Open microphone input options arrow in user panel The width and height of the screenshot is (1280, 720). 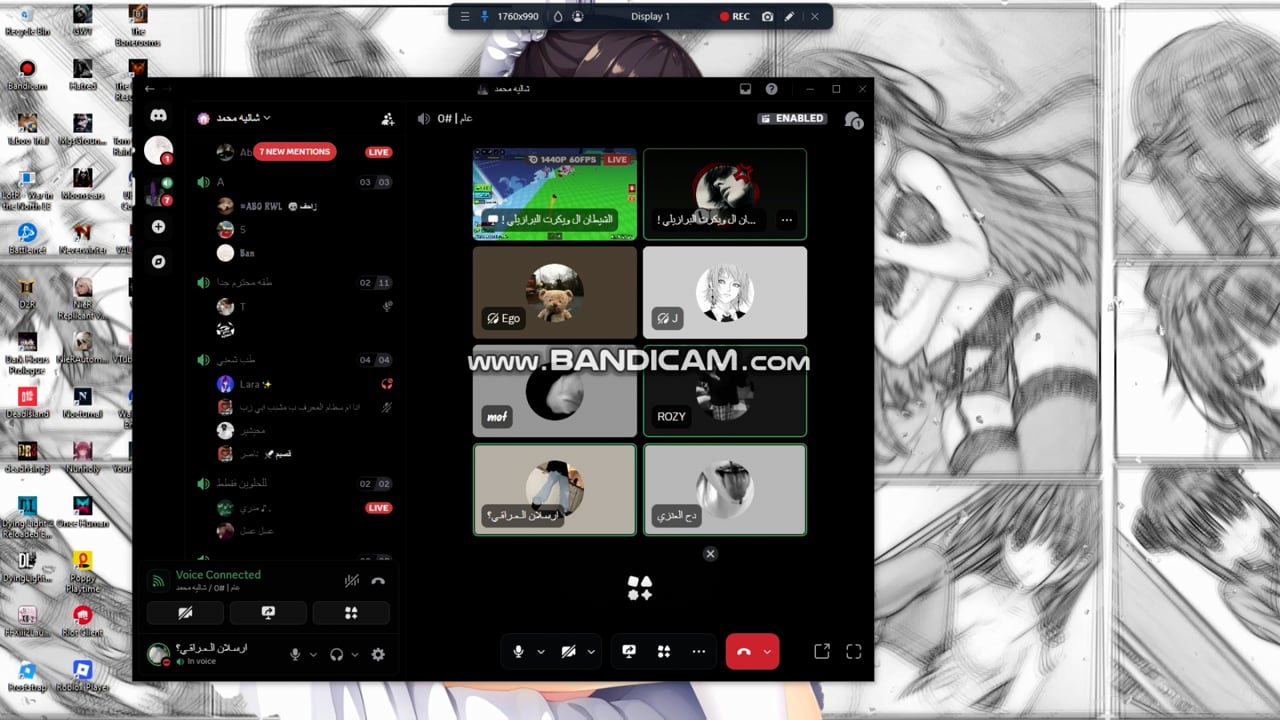click(313, 654)
